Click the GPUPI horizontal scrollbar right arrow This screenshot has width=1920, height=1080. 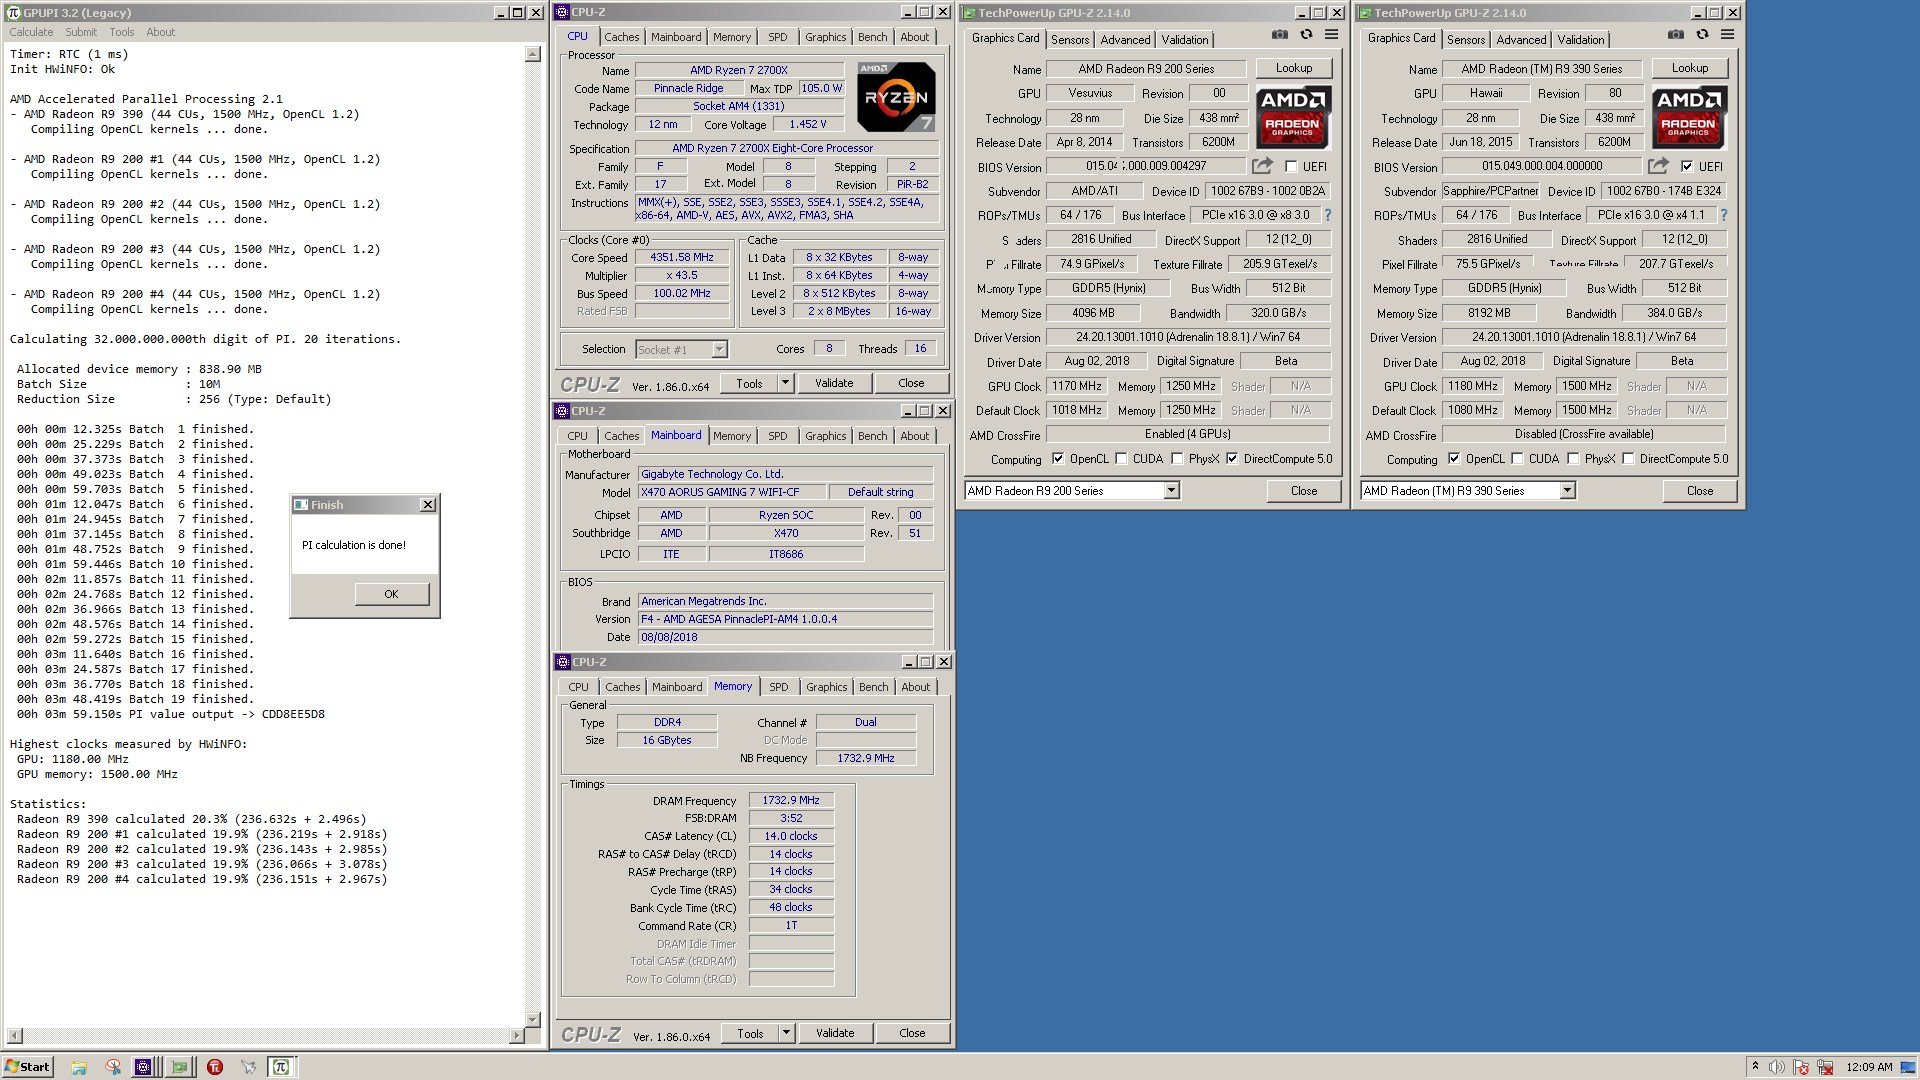[518, 1036]
